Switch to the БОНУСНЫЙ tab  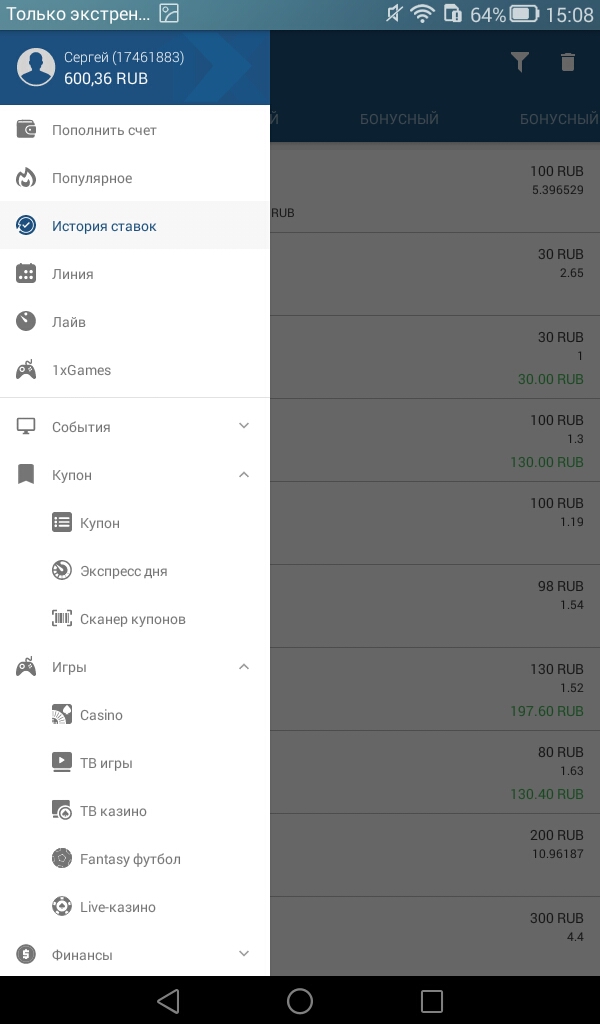(x=399, y=120)
